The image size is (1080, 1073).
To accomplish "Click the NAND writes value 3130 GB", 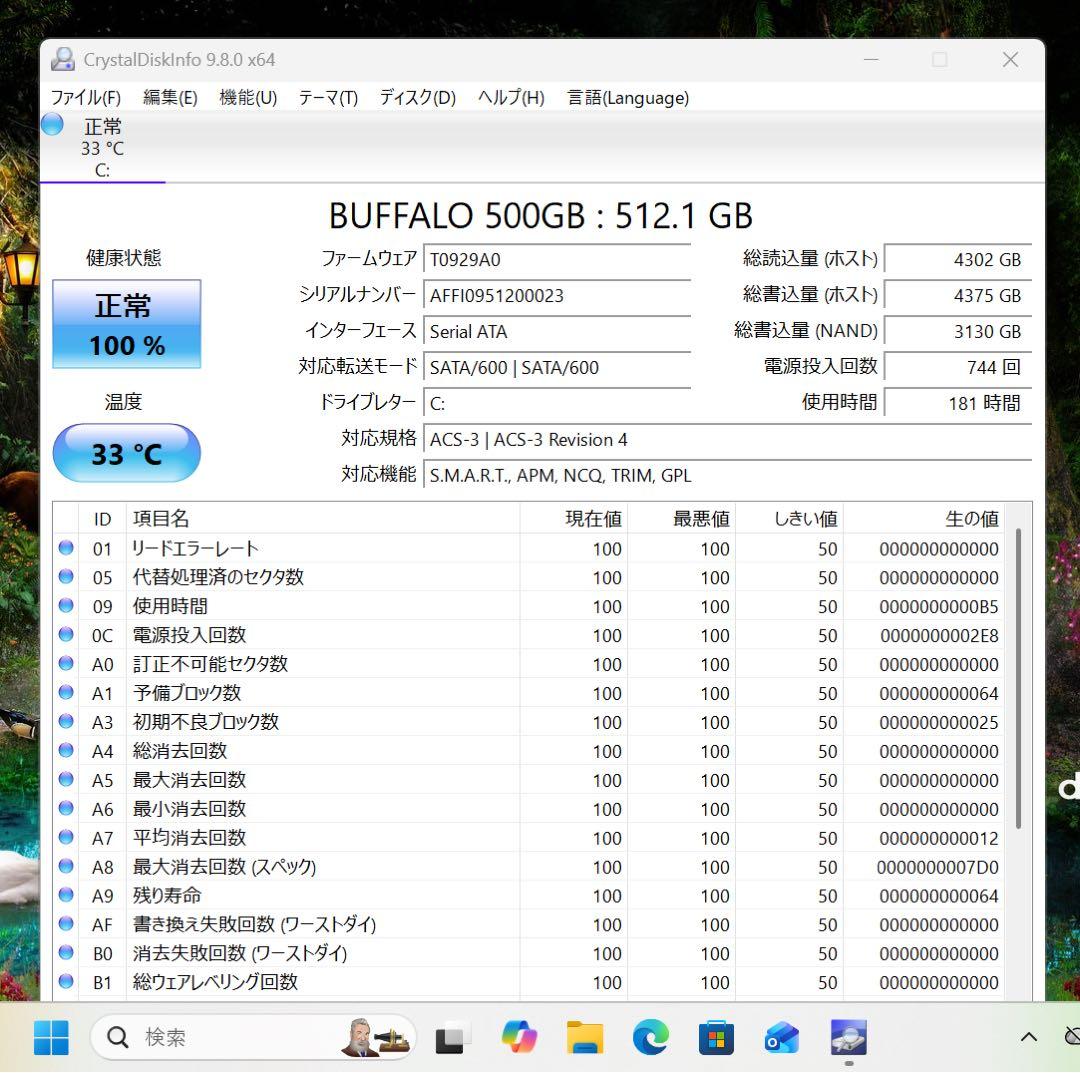I will click(957, 331).
